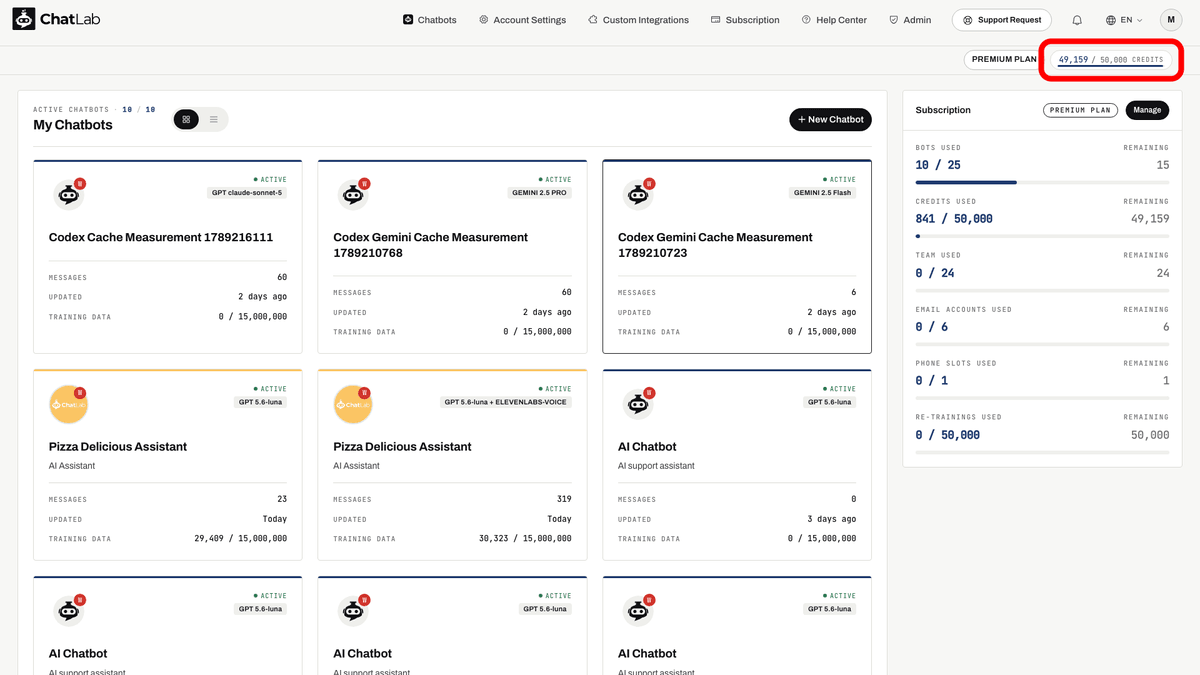Click the Phone Slots Used progress bar
Viewport: 1200px width, 675px height.
[x=1042, y=399]
